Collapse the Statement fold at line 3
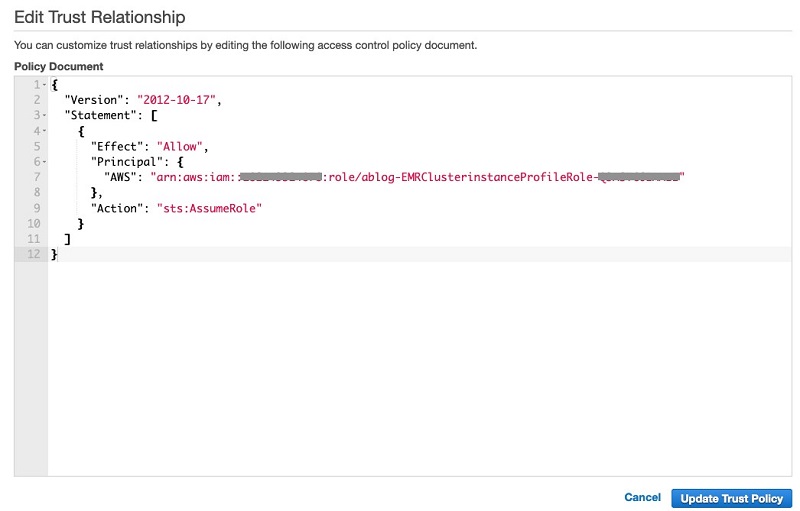This screenshot has height=511, width=800. (45, 116)
